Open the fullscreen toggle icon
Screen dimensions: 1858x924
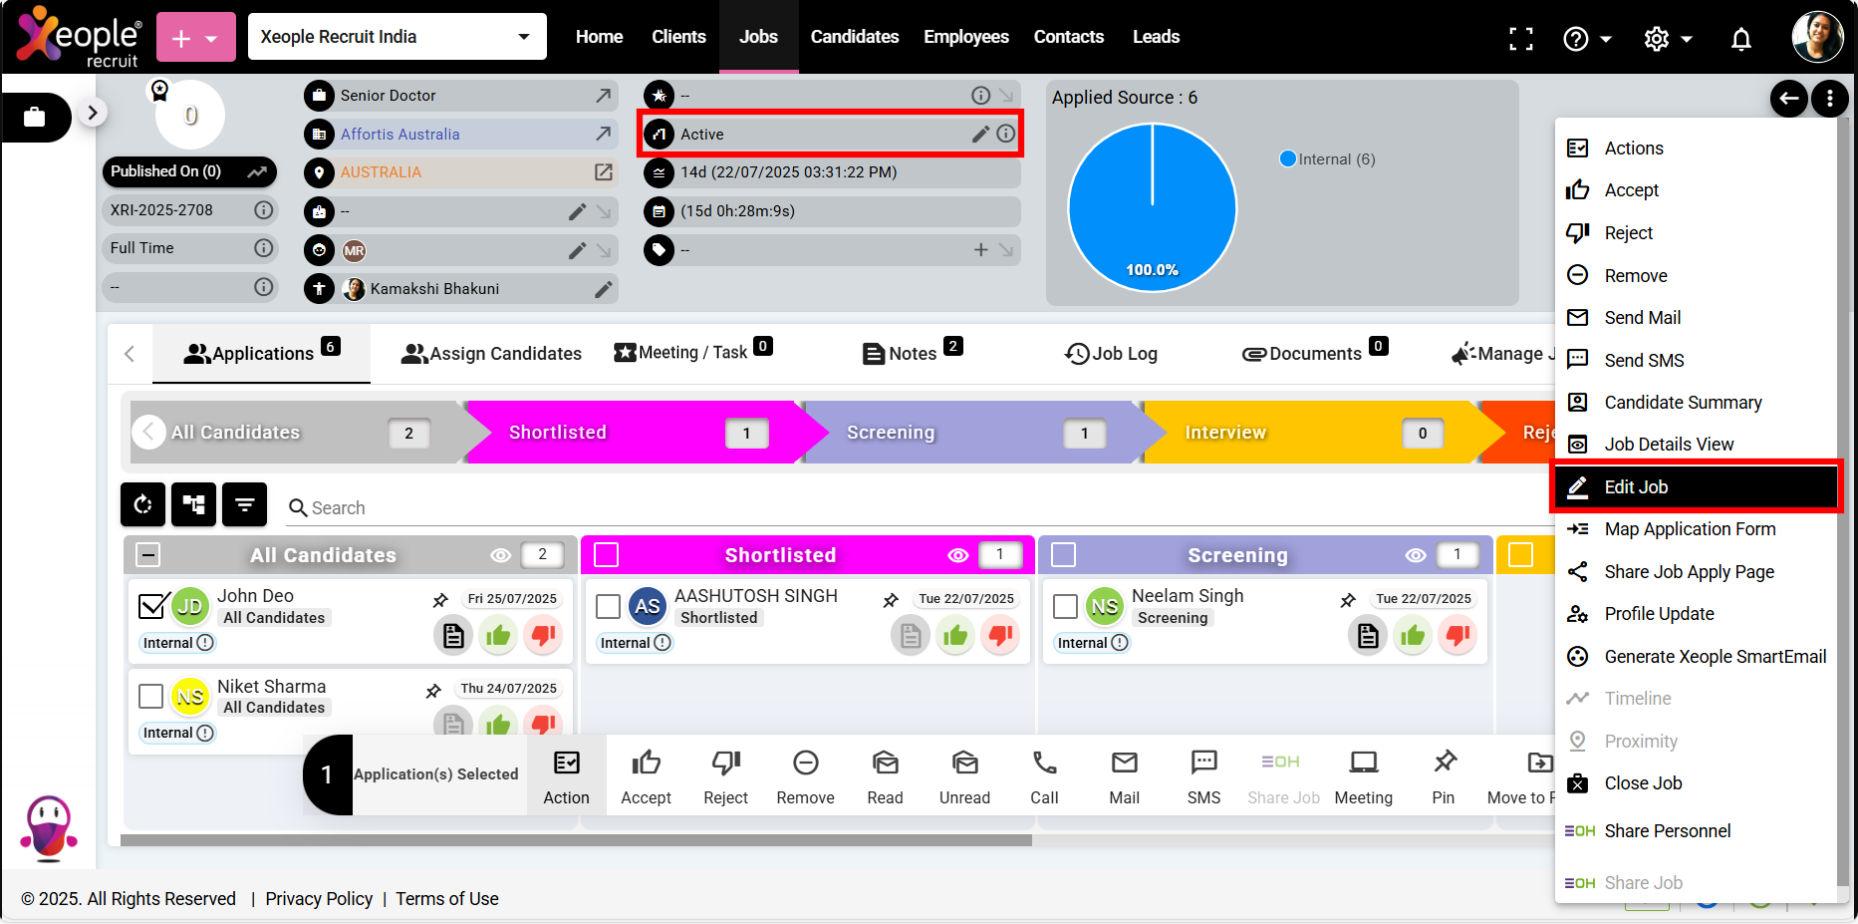1521,38
